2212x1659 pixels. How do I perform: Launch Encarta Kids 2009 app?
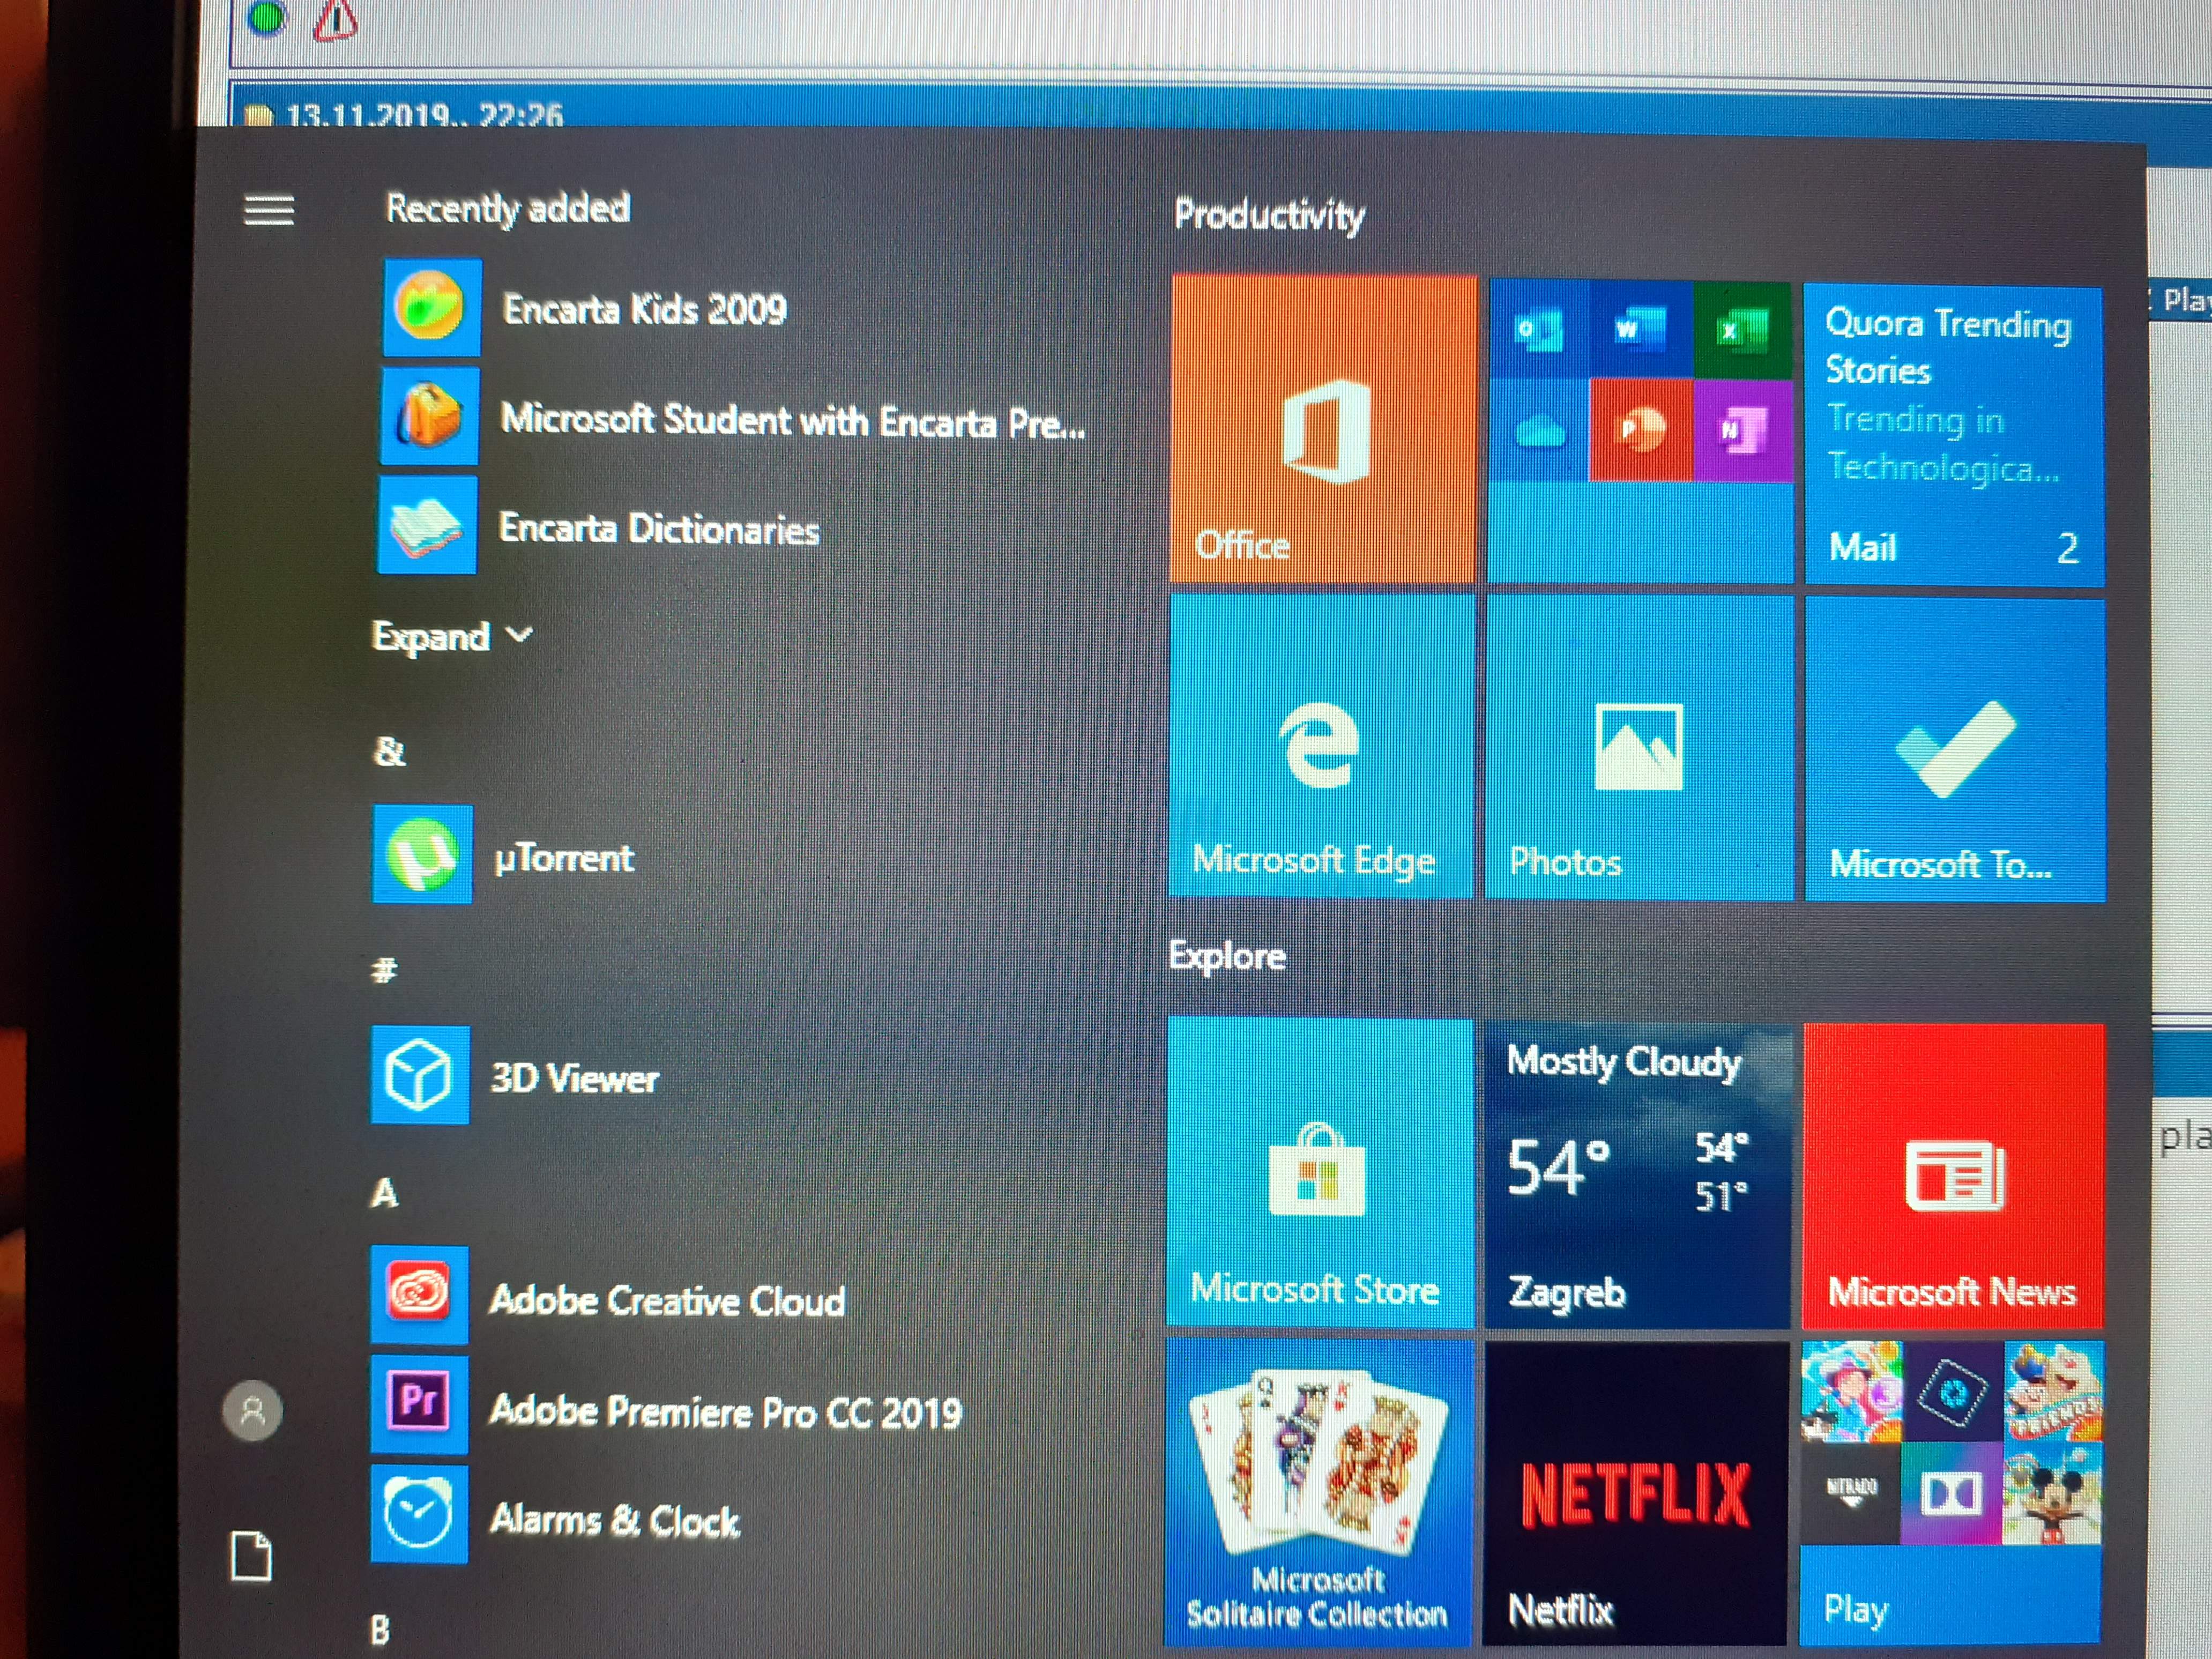[x=644, y=309]
